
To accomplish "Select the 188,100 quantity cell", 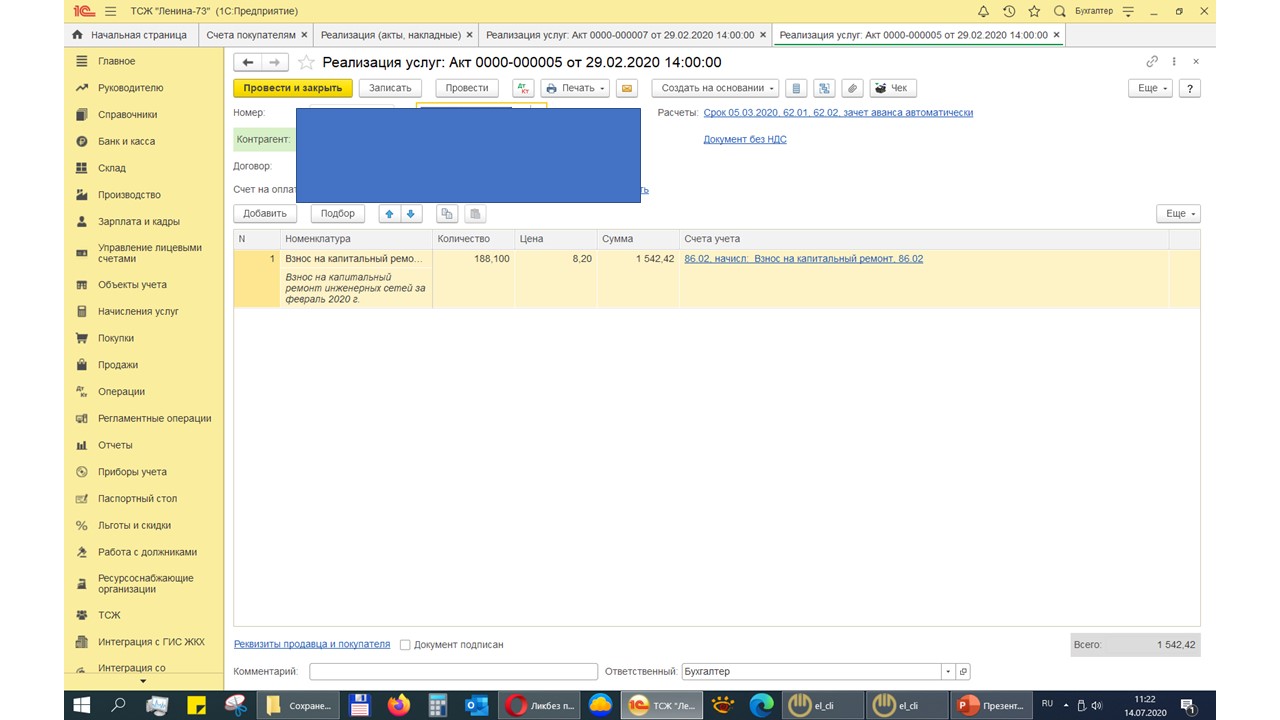I will click(473, 259).
